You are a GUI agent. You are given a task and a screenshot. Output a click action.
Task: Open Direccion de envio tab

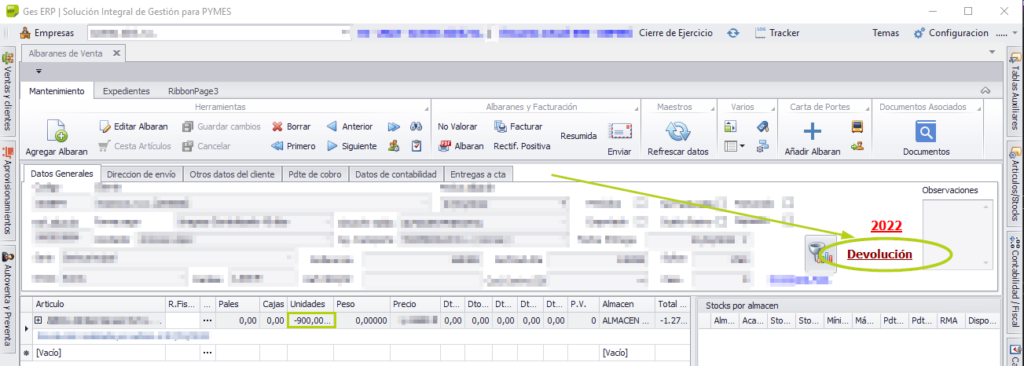point(142,174)
